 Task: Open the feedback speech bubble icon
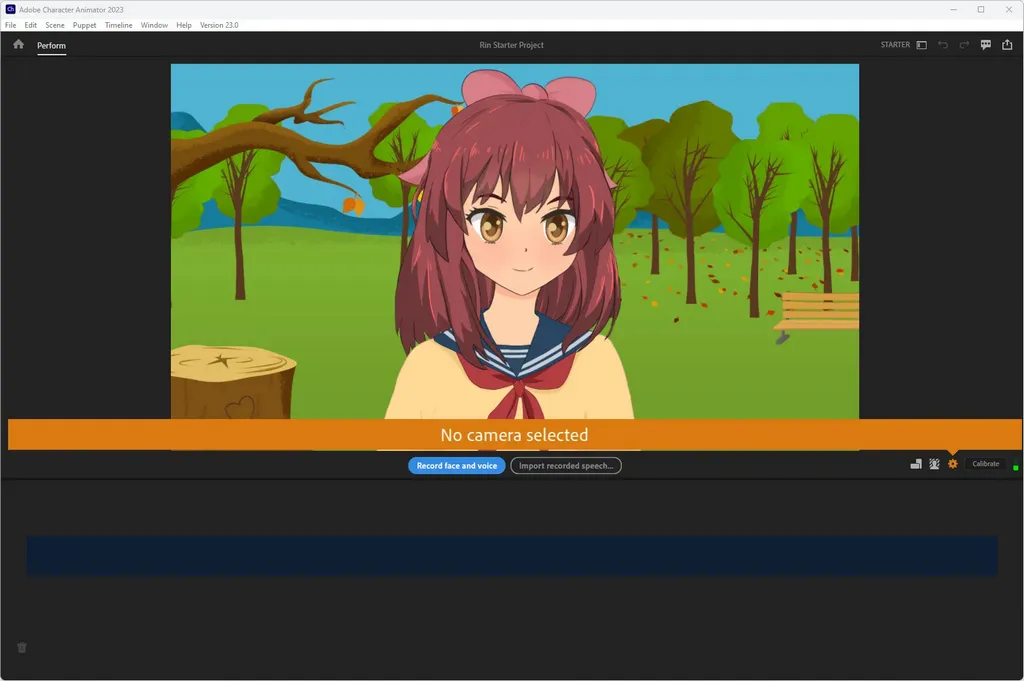(x=985, y=45)
